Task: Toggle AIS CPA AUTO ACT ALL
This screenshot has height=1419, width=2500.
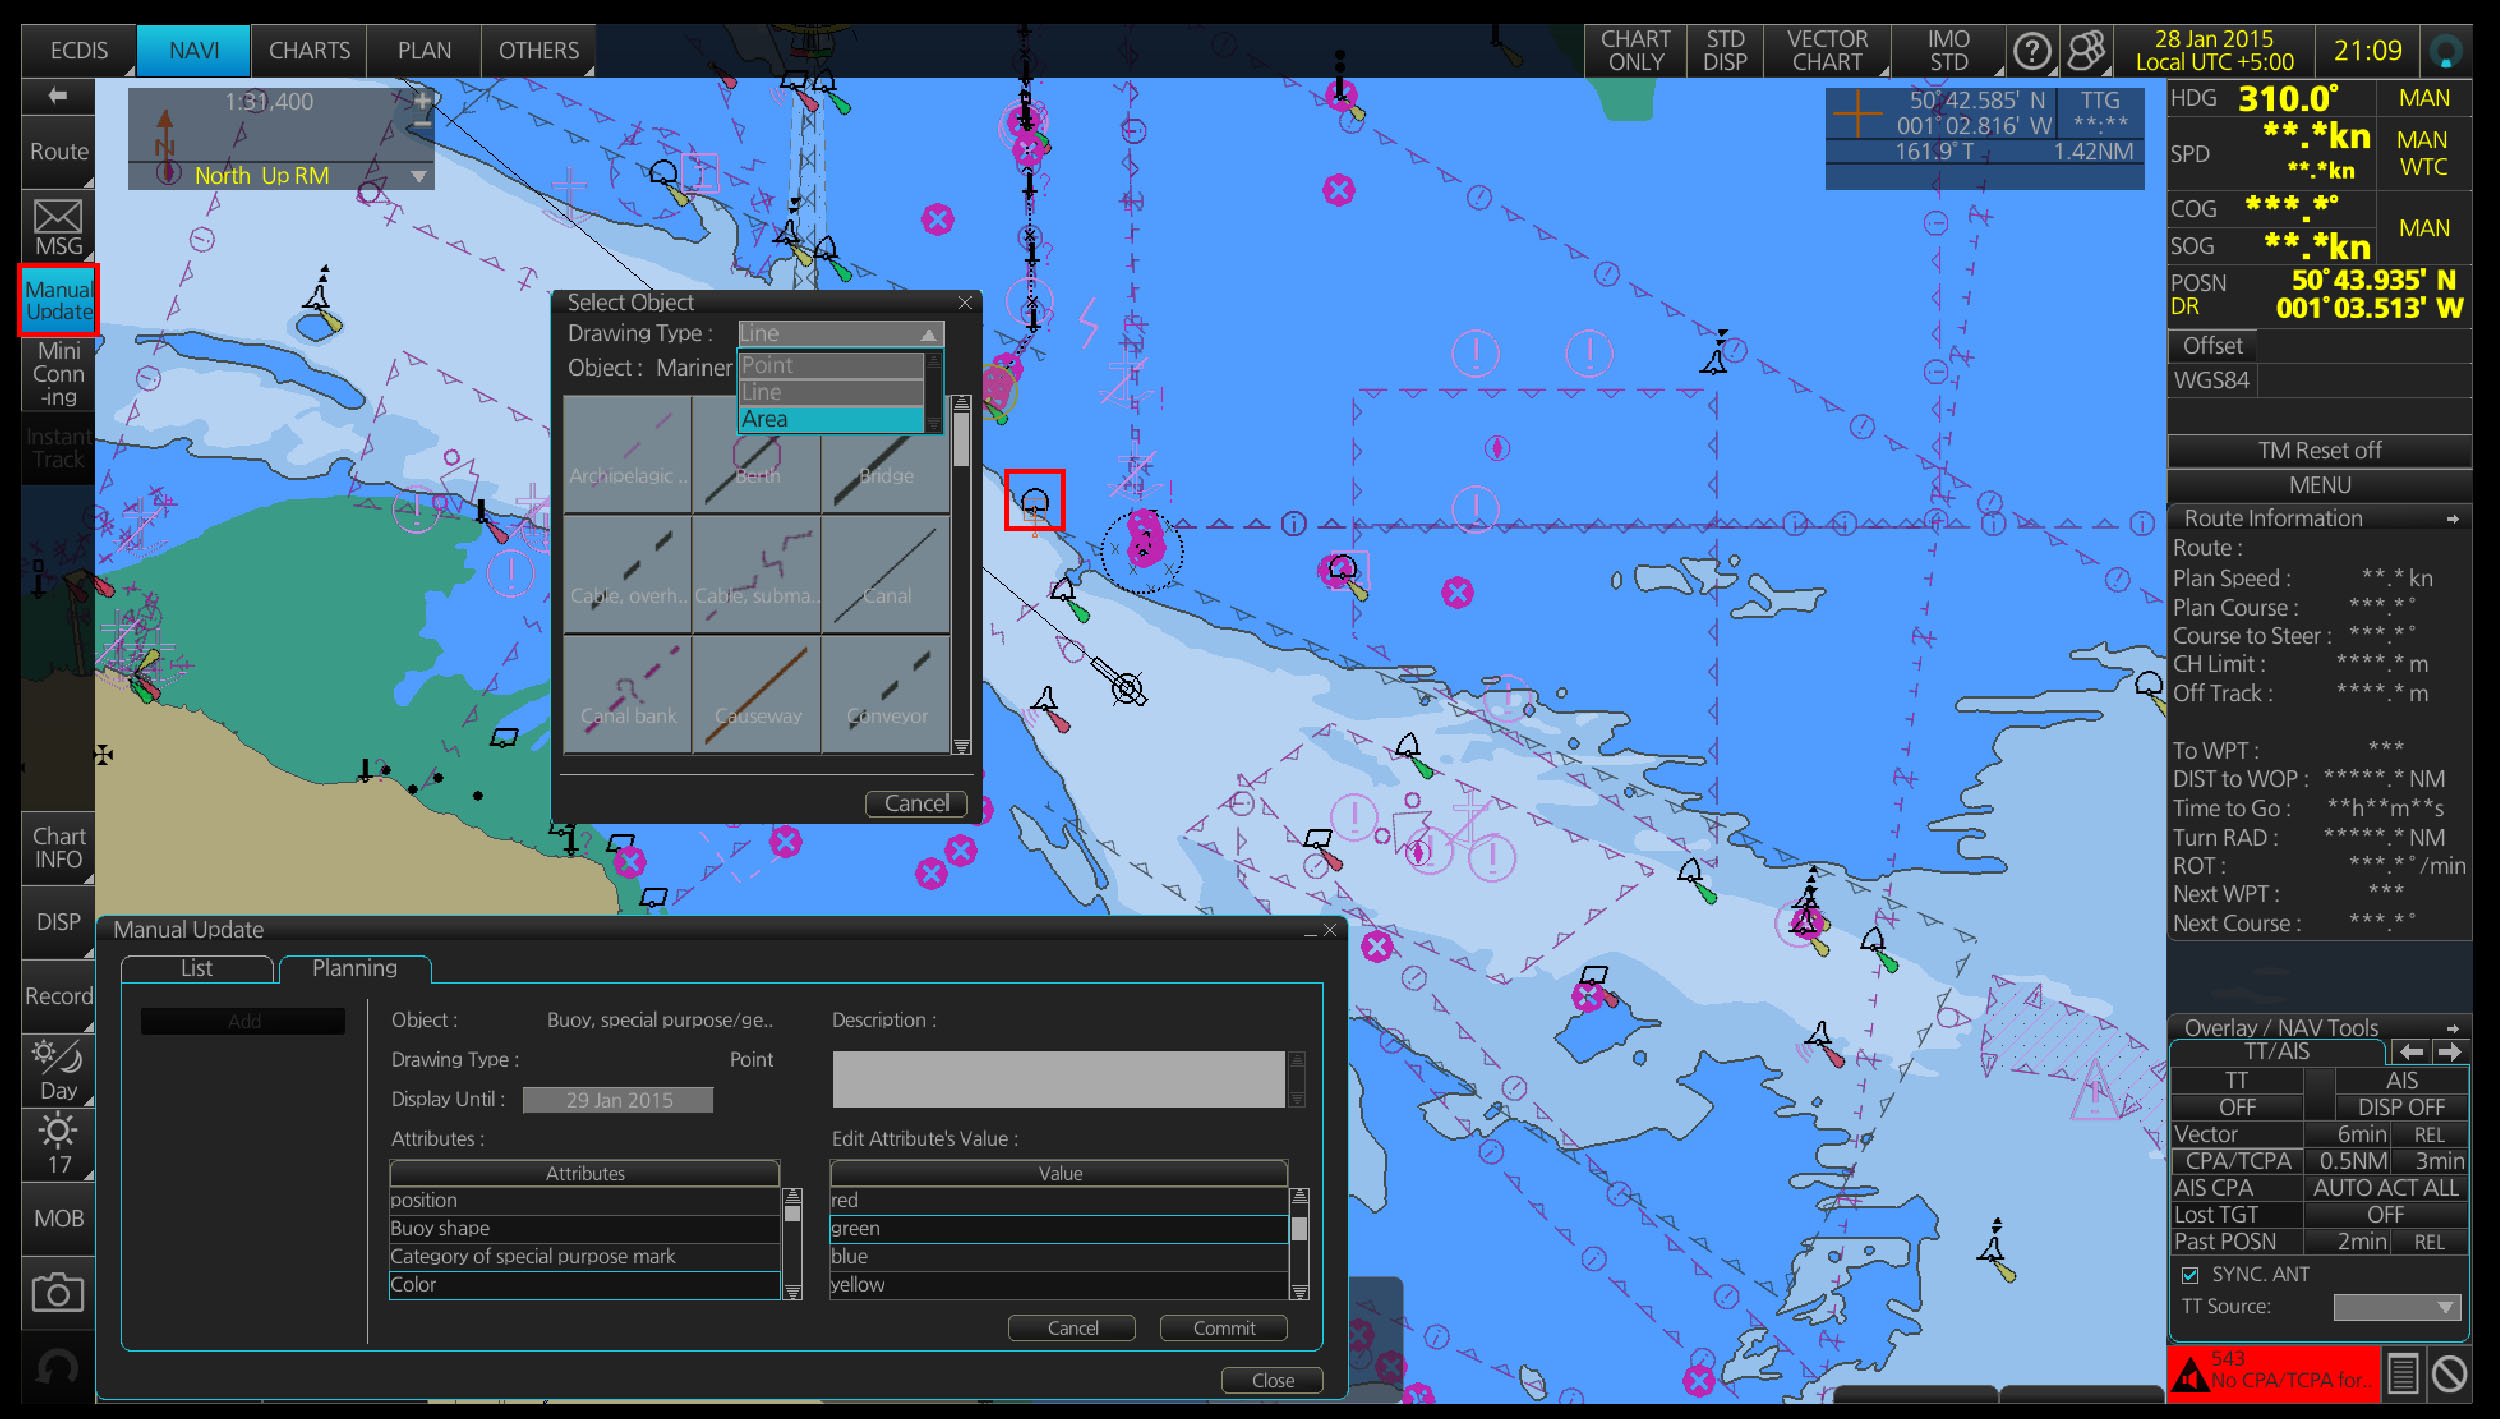Action: tap(2385, 1188)
